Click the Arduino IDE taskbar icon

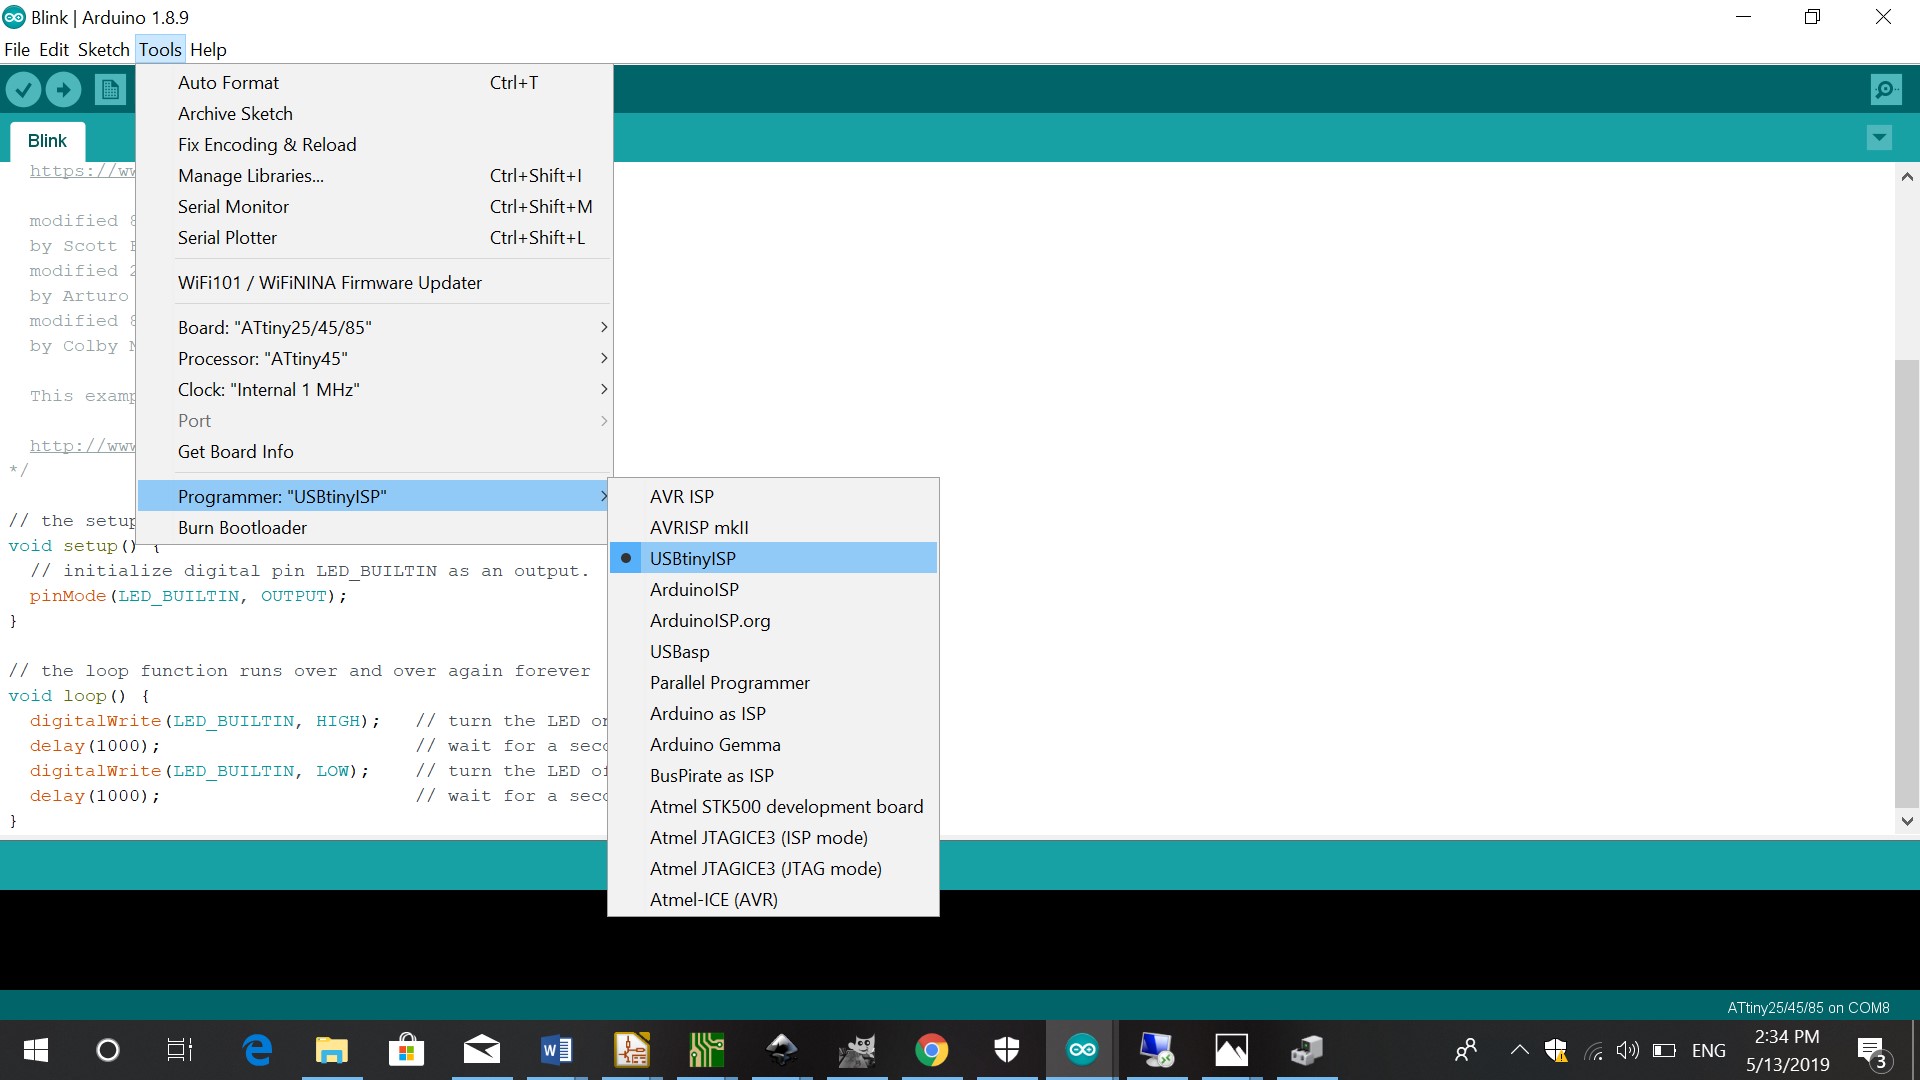[1082, 1050]
